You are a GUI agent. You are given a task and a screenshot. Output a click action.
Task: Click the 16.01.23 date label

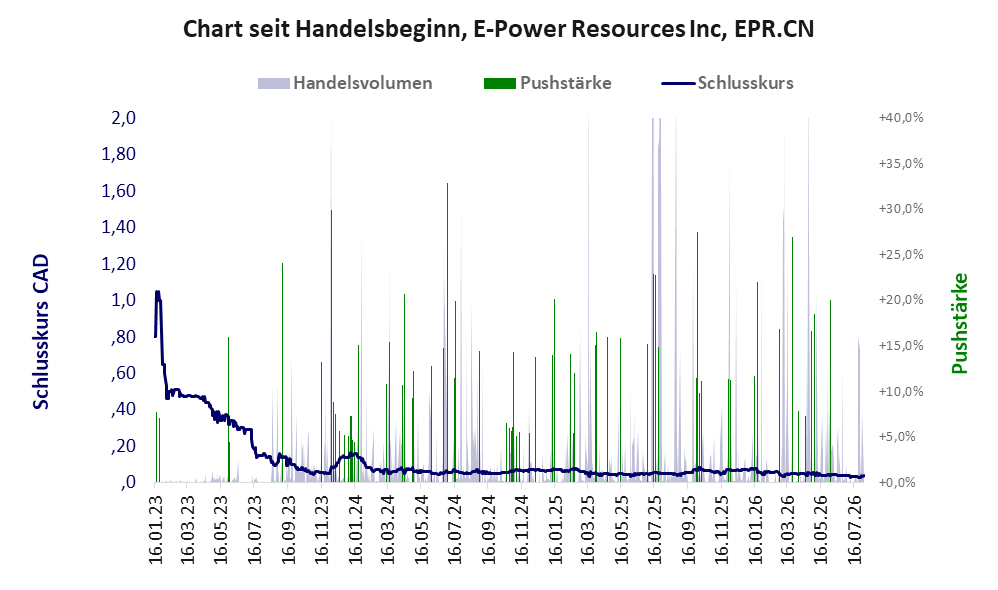point(155,530)
